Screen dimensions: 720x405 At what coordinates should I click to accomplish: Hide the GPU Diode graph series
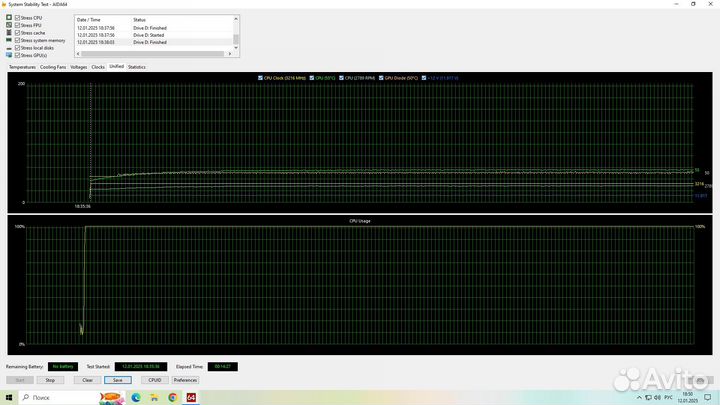382,77
